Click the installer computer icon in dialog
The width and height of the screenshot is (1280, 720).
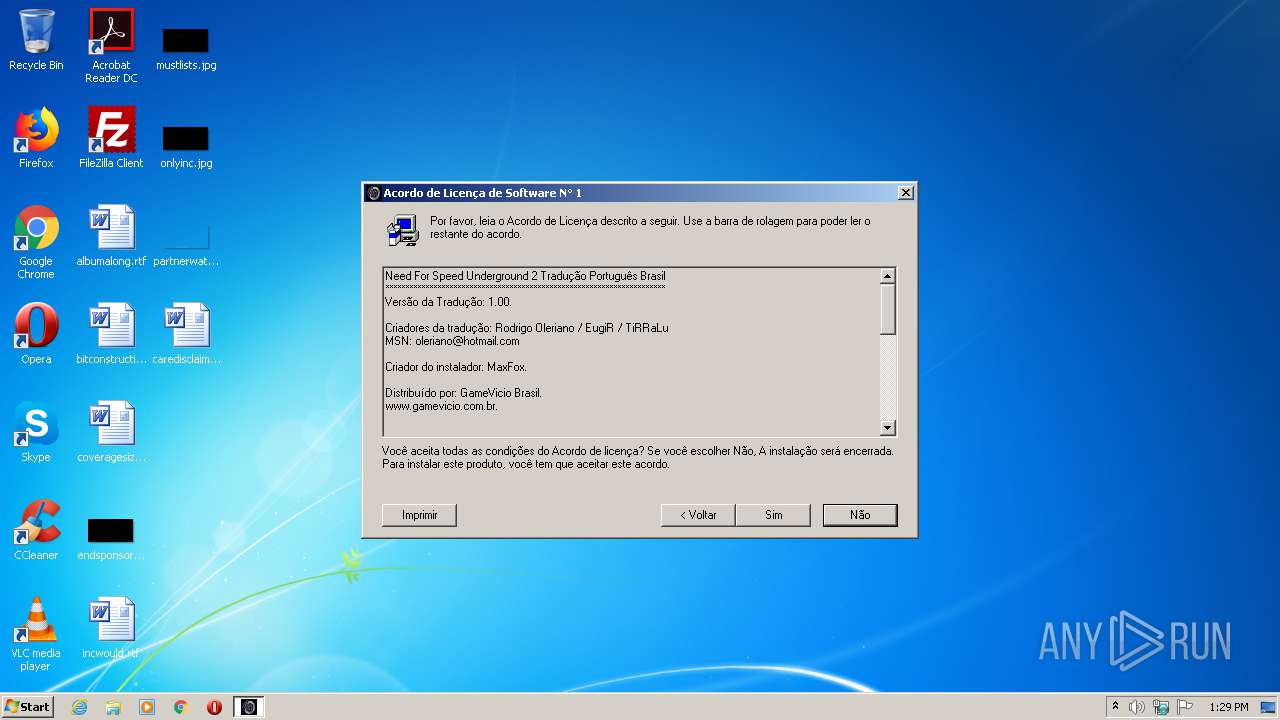(403, 230)
